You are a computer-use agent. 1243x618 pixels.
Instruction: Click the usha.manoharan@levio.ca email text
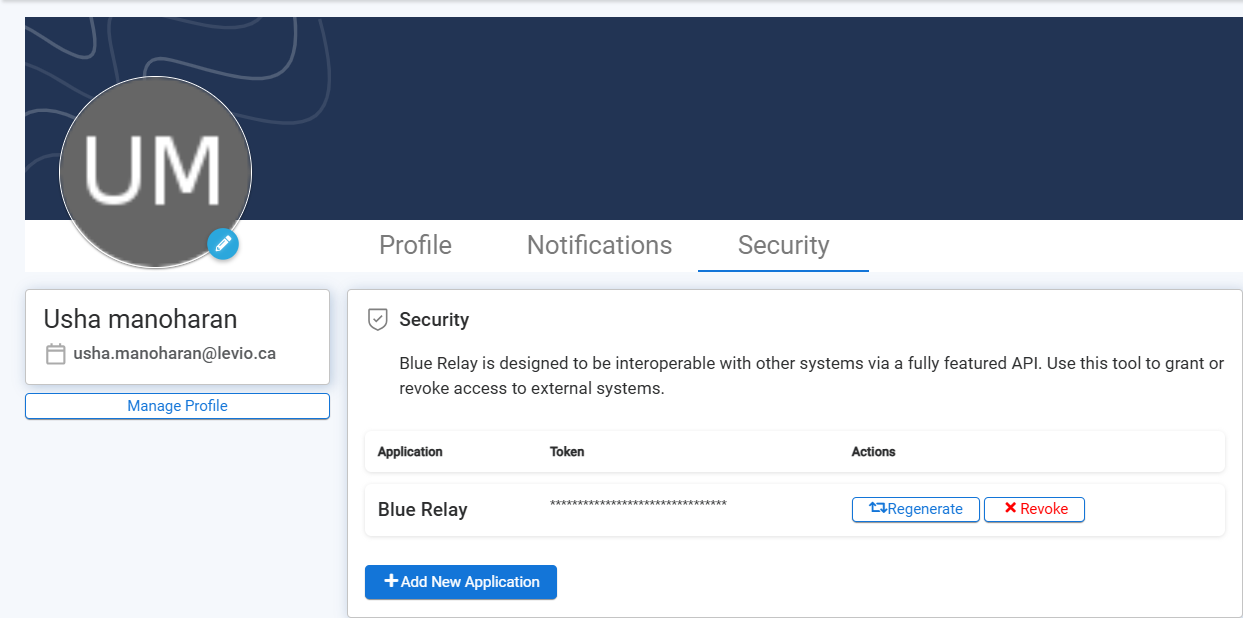click(174, 353)
